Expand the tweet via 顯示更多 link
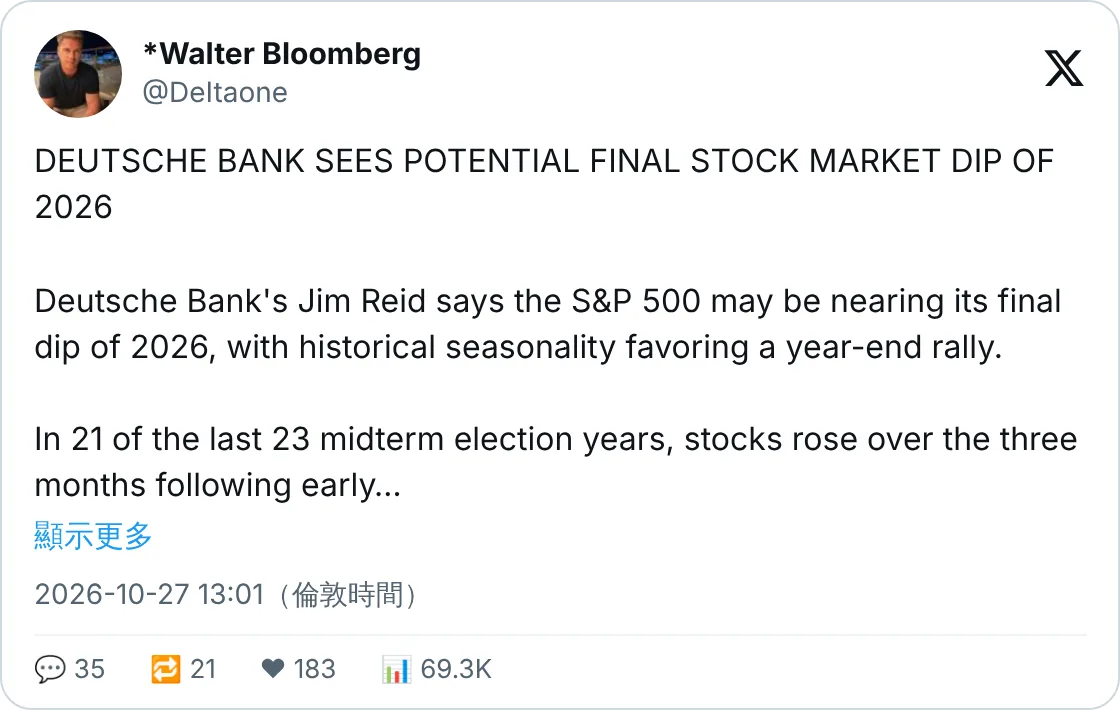This screenshot has height=712, width=1120. tap(93, 536)
